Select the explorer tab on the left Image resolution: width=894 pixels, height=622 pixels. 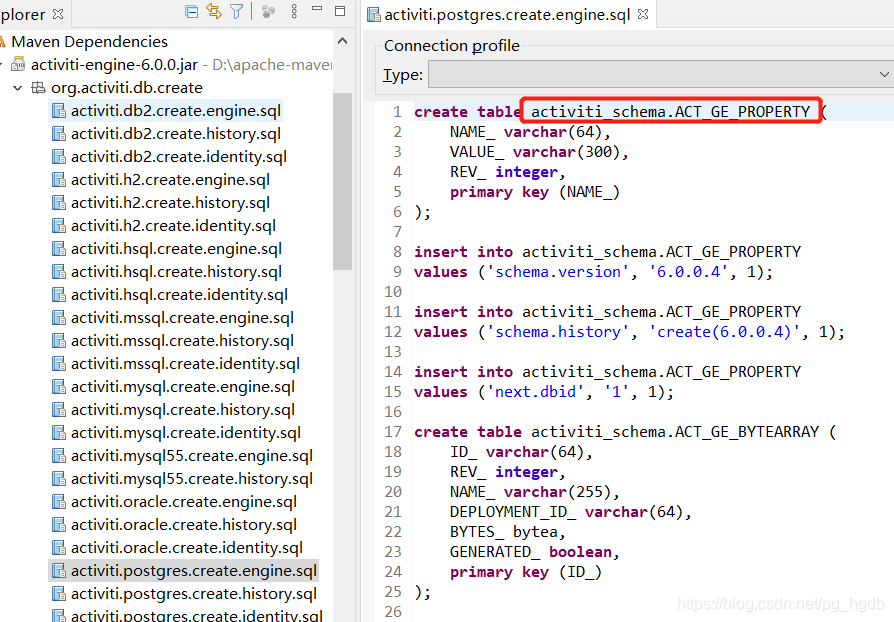click(x=20, y=14)
